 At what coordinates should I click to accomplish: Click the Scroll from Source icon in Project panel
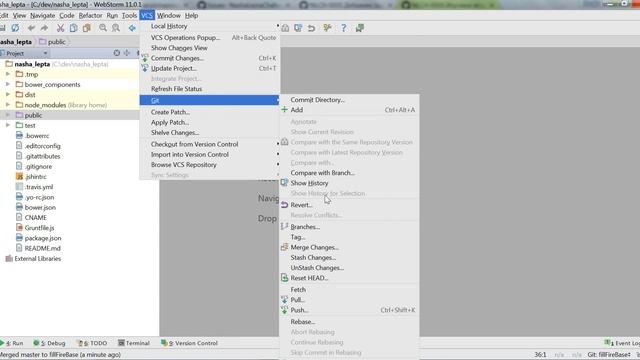click(x=117, y=53)
